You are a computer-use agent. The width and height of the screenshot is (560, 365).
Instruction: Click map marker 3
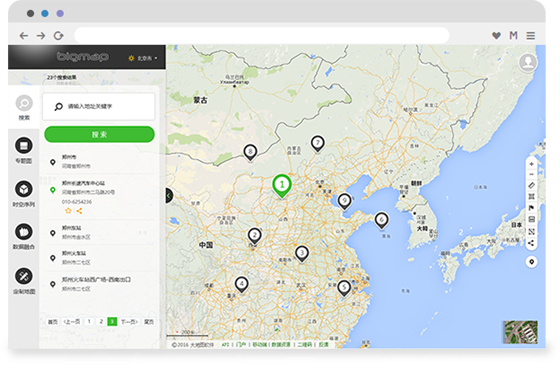coord(302,254)
